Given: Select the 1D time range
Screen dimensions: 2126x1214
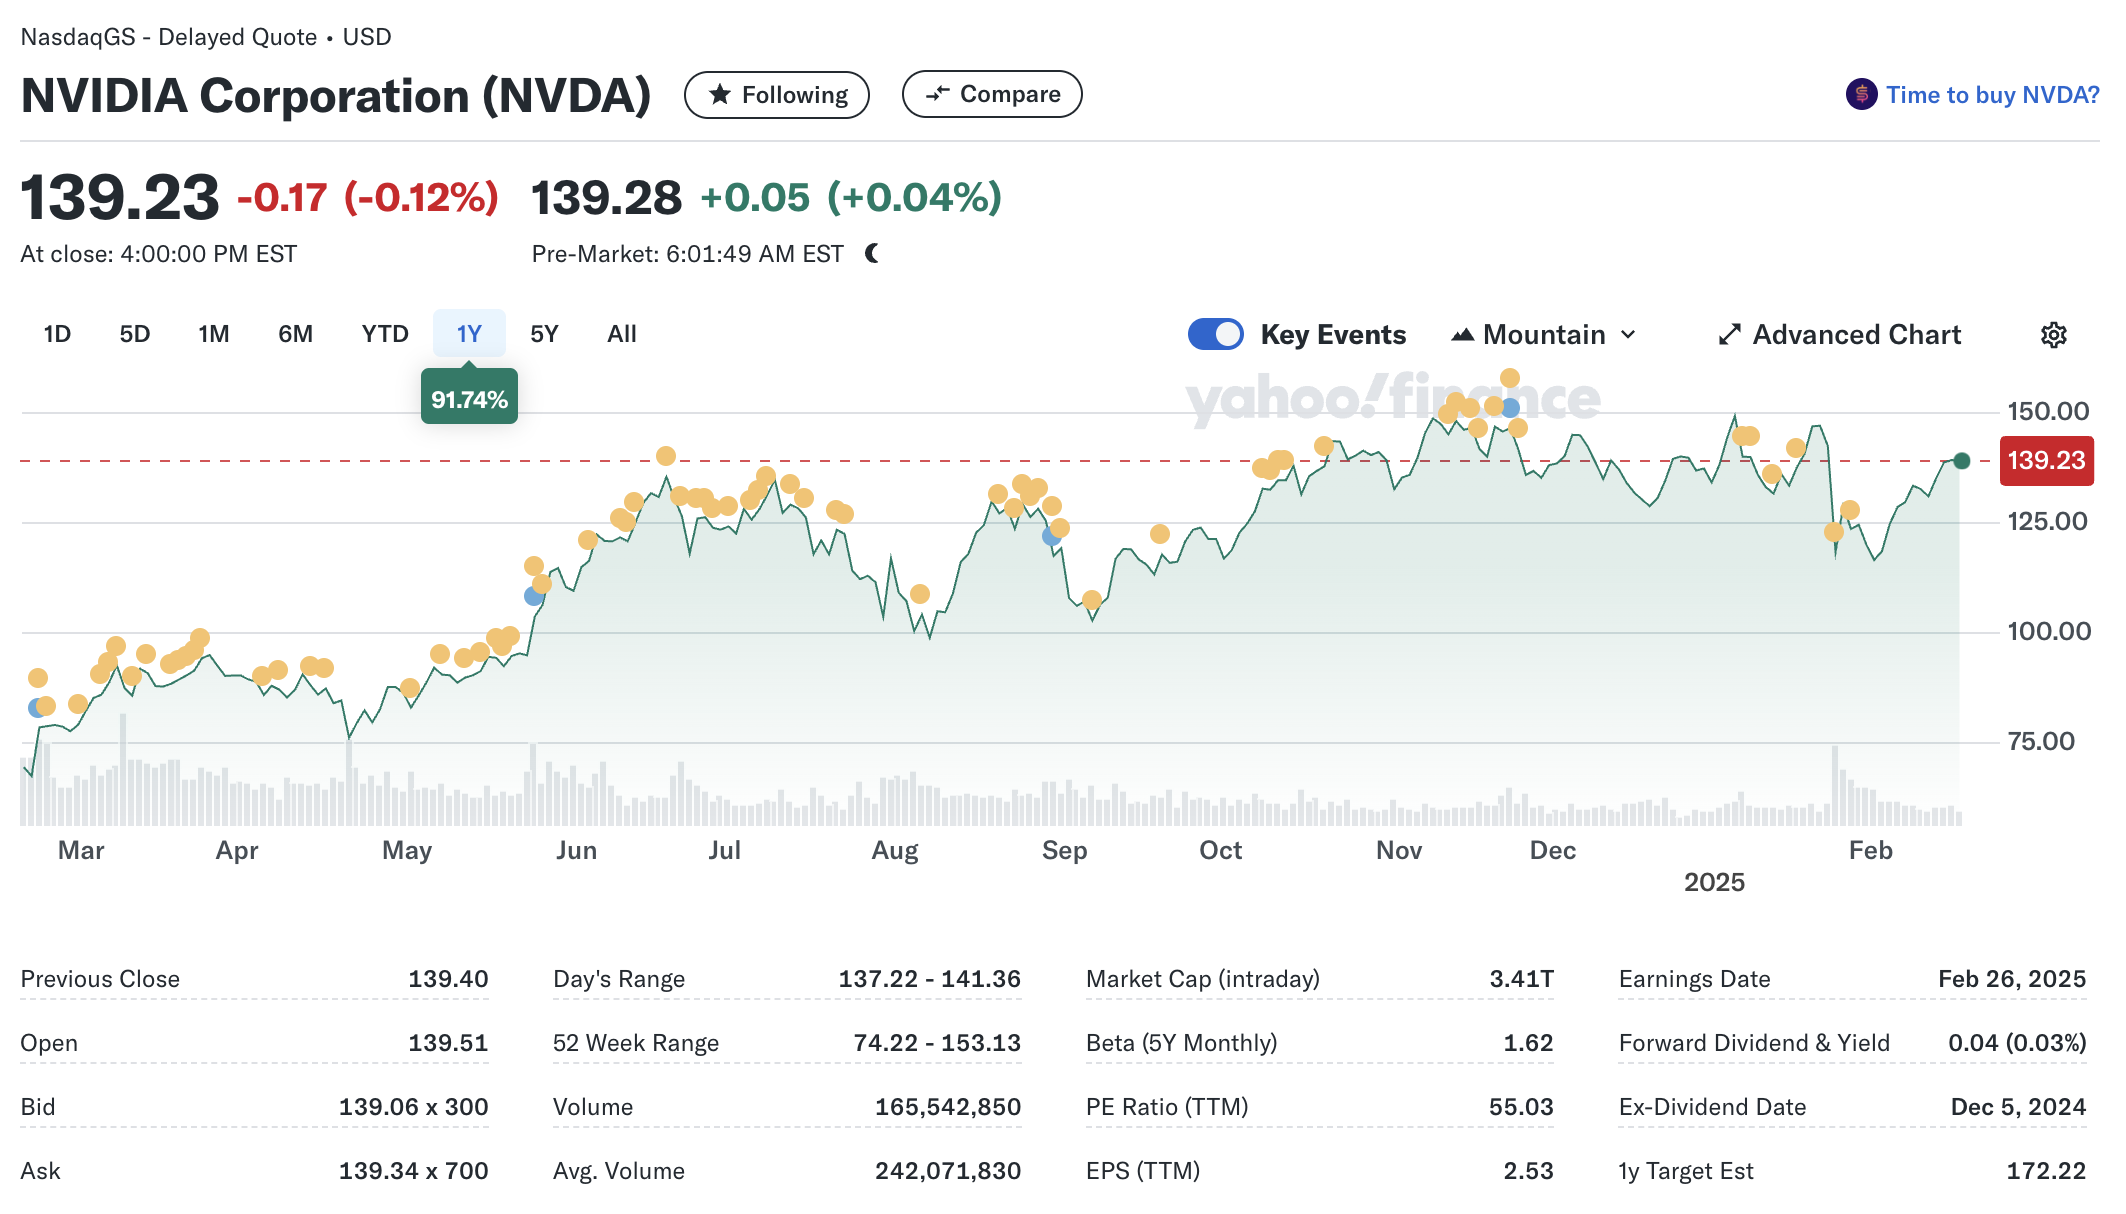Looking at the screenshot, I should point(57,334).
